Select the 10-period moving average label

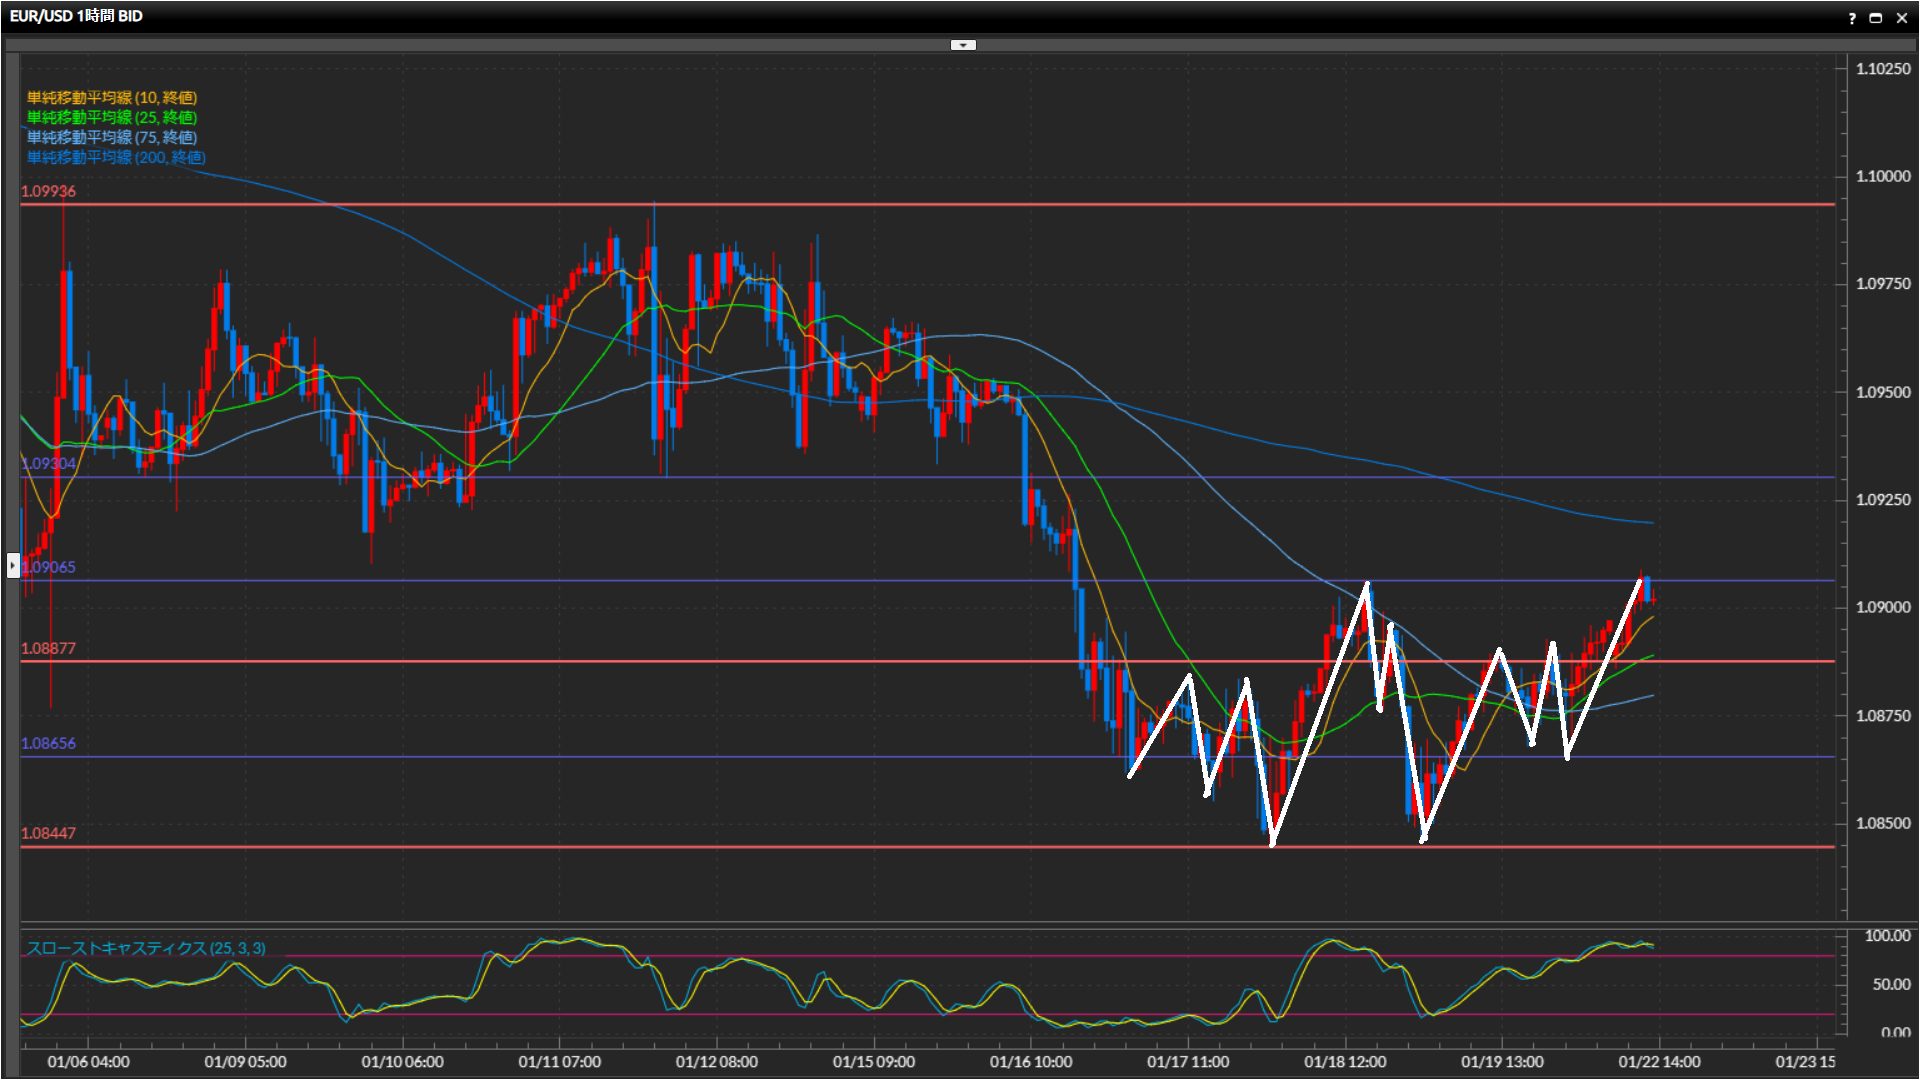point(112,97)
